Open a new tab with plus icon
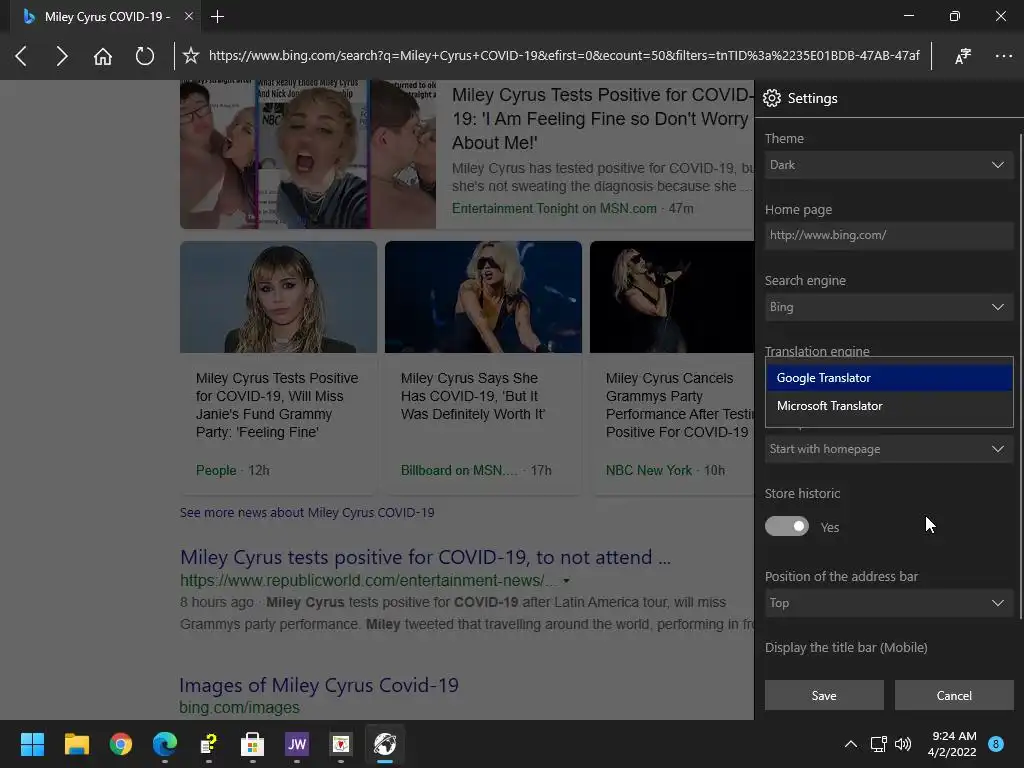 (x=217, y=16)
